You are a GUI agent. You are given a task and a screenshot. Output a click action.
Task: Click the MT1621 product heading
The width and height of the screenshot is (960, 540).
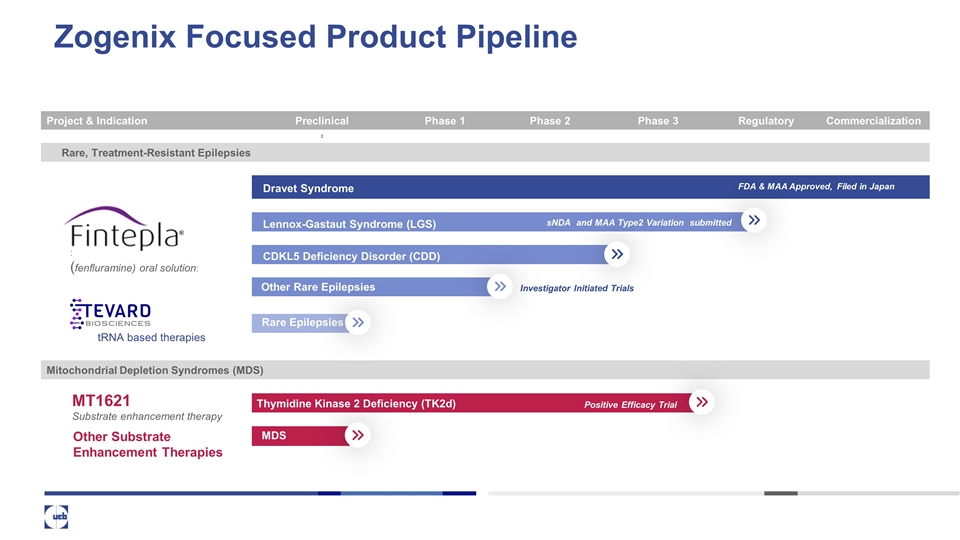pyautogui.click(x=102, y=401)
